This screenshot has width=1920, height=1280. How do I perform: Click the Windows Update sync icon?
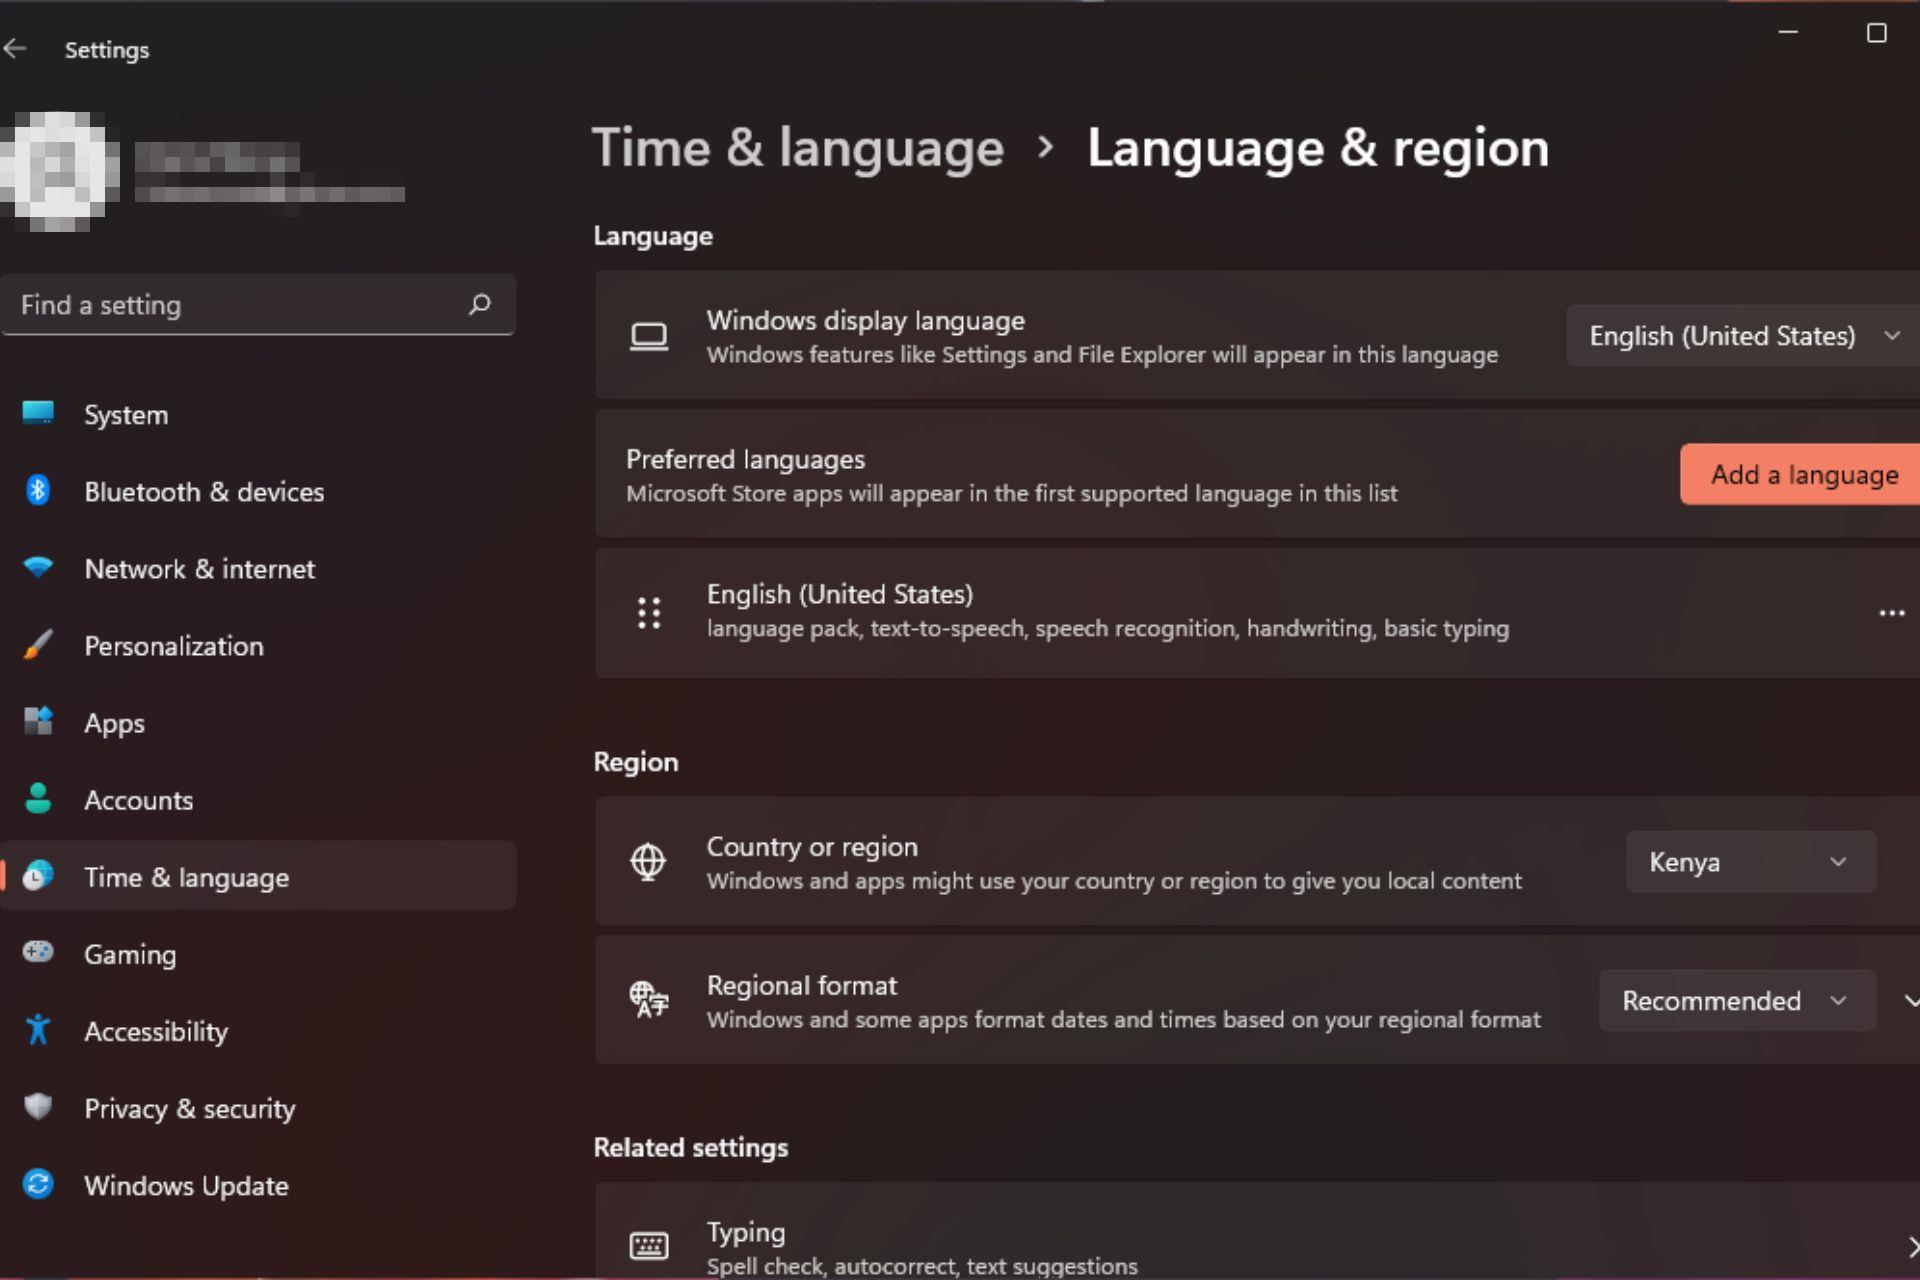[38, 1184]
